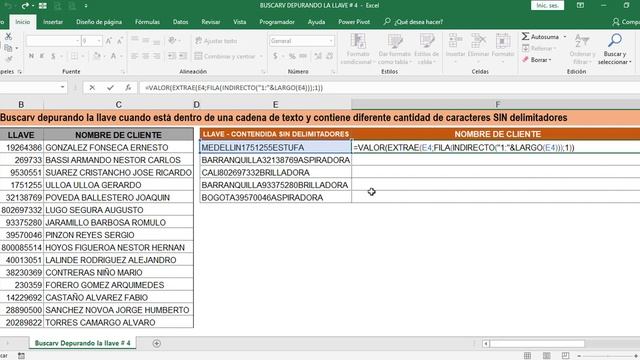Image resolution: width=640 pixels, height=360 pixels.
Task: Click the Inic. ses. sign-in button
Action: (547, 5)
